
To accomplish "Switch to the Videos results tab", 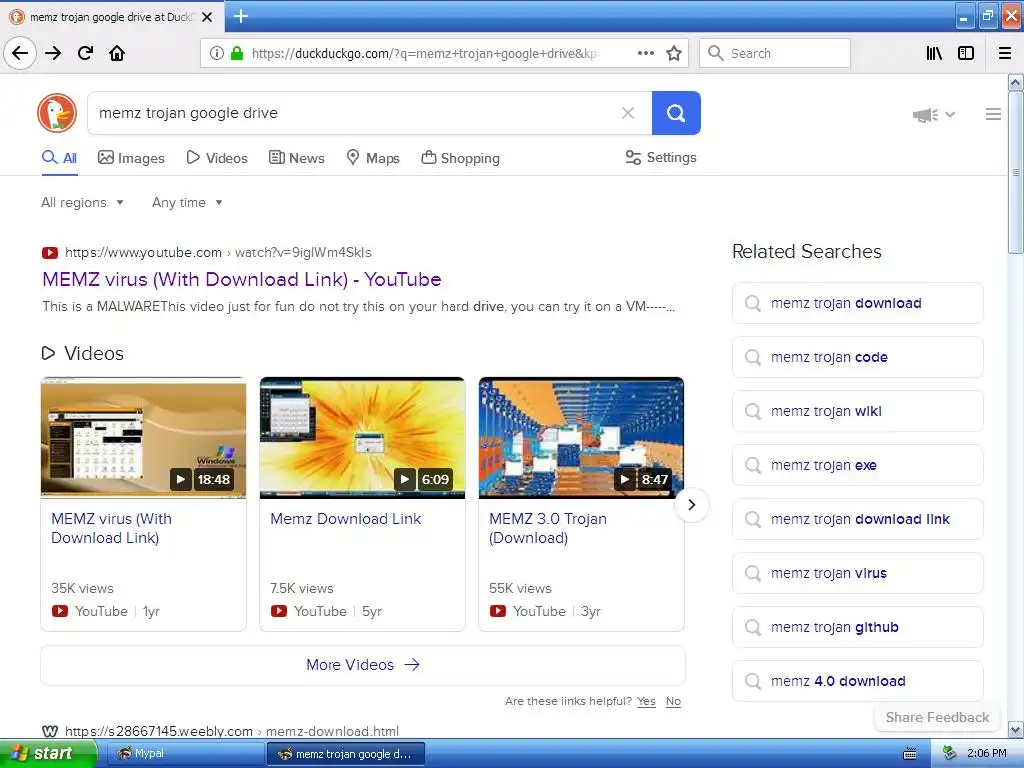I will point(217,158).
